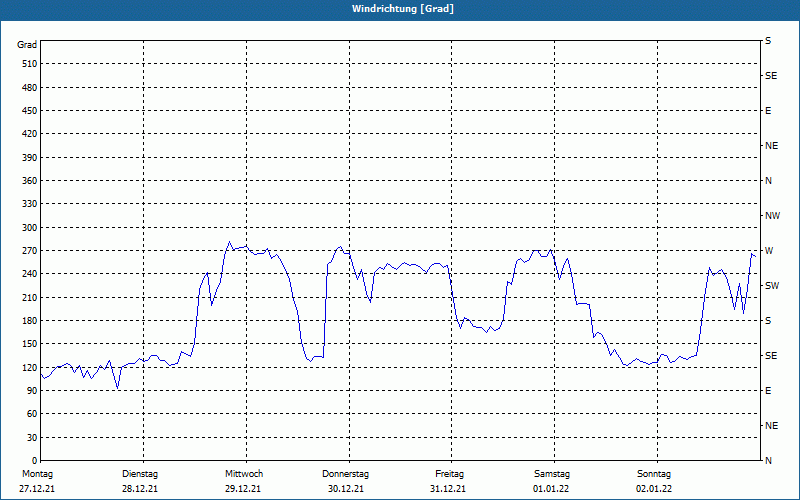Image resolution: width=800 pixels, height=500 pixels.
Task: Click the 360 y-axis value
Action: click(30, 181)
